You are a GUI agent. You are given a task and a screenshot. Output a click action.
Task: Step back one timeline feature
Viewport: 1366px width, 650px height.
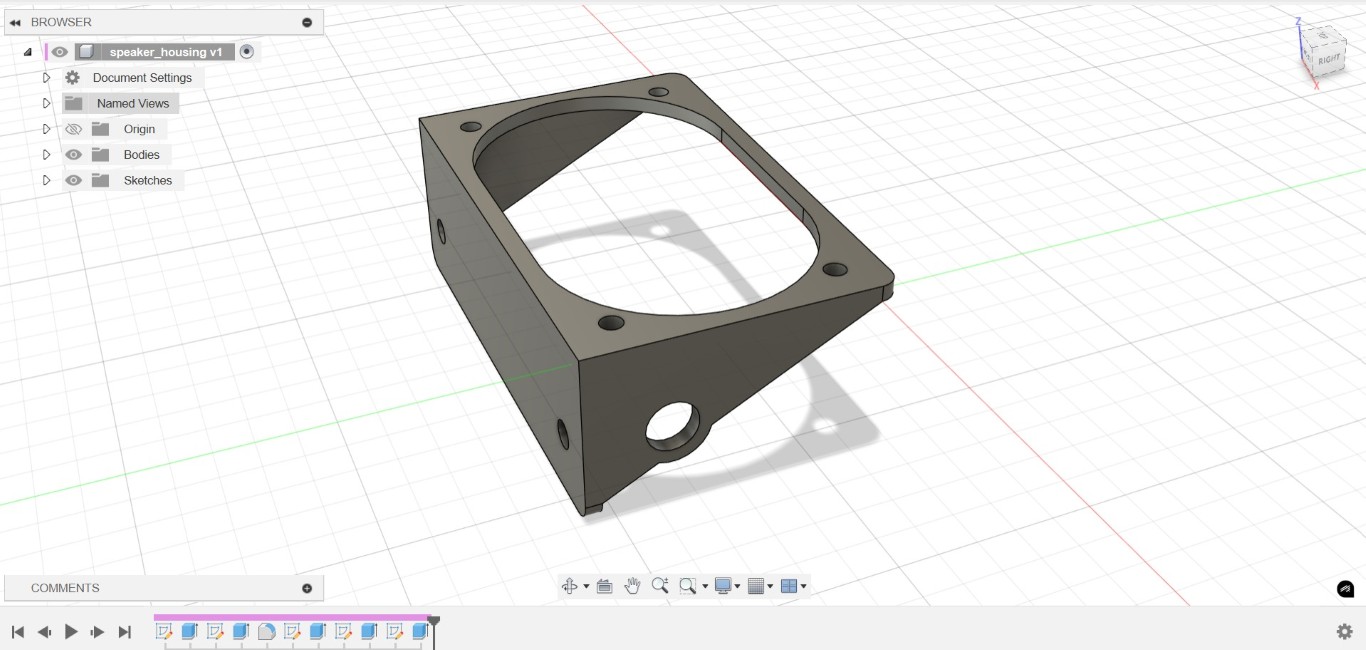(44, 632)
